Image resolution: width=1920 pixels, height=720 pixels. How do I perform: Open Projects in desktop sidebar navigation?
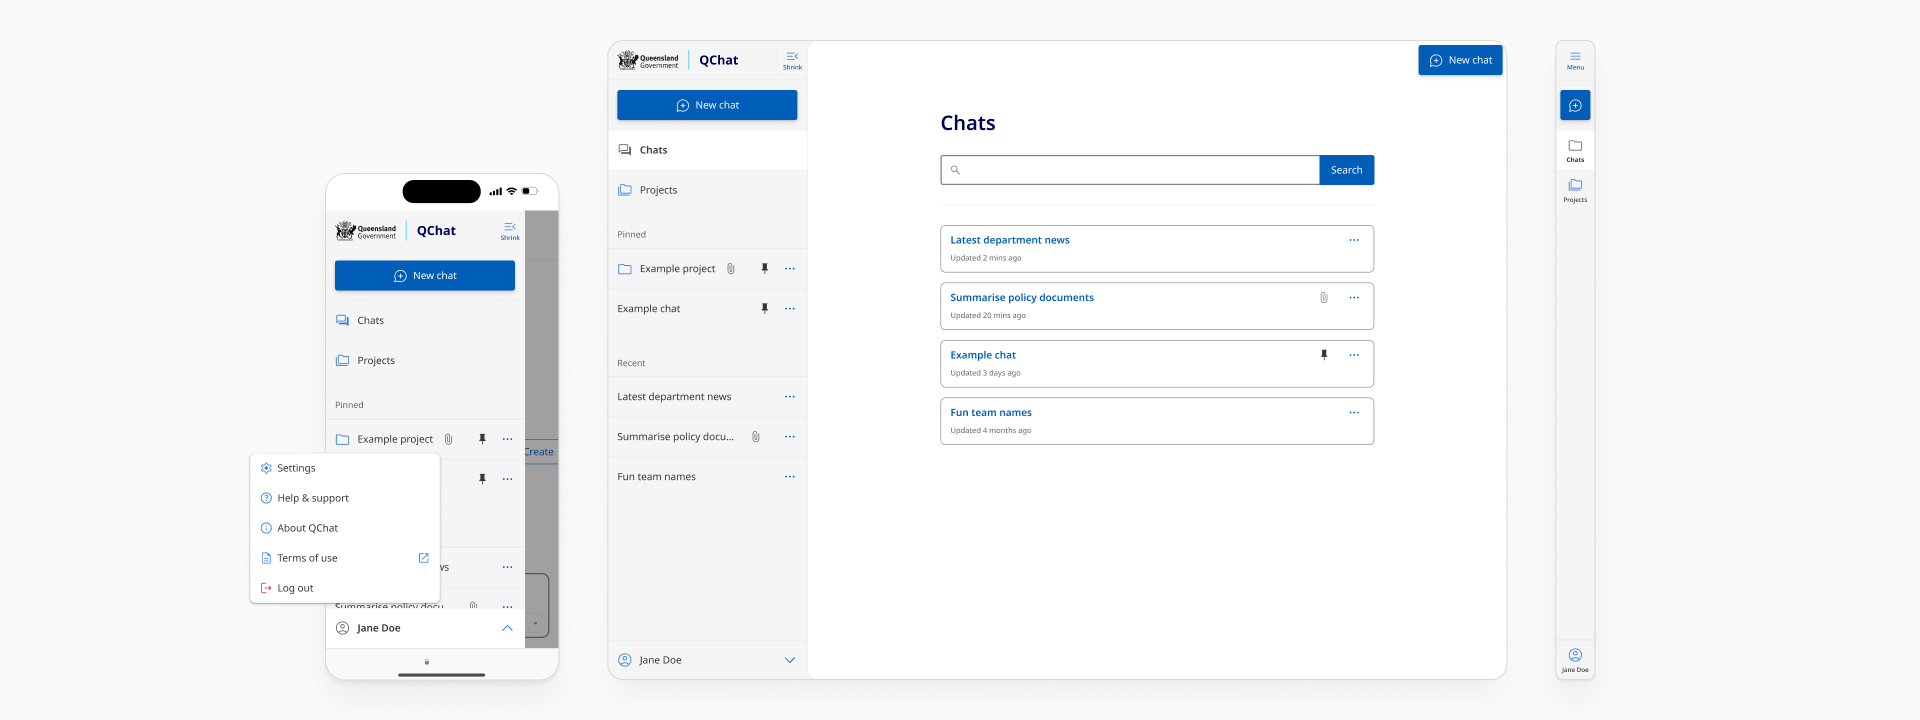(707, 190)
